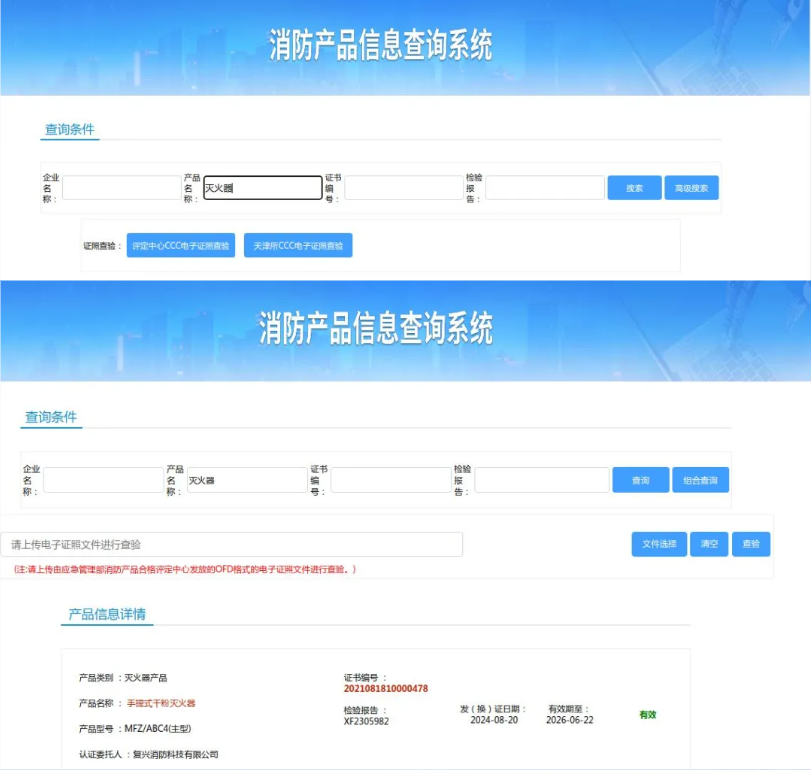Open certificate number 2021081810000478 link
The height and width of the screenshot is (770, 811).
(x=386, y=689)
